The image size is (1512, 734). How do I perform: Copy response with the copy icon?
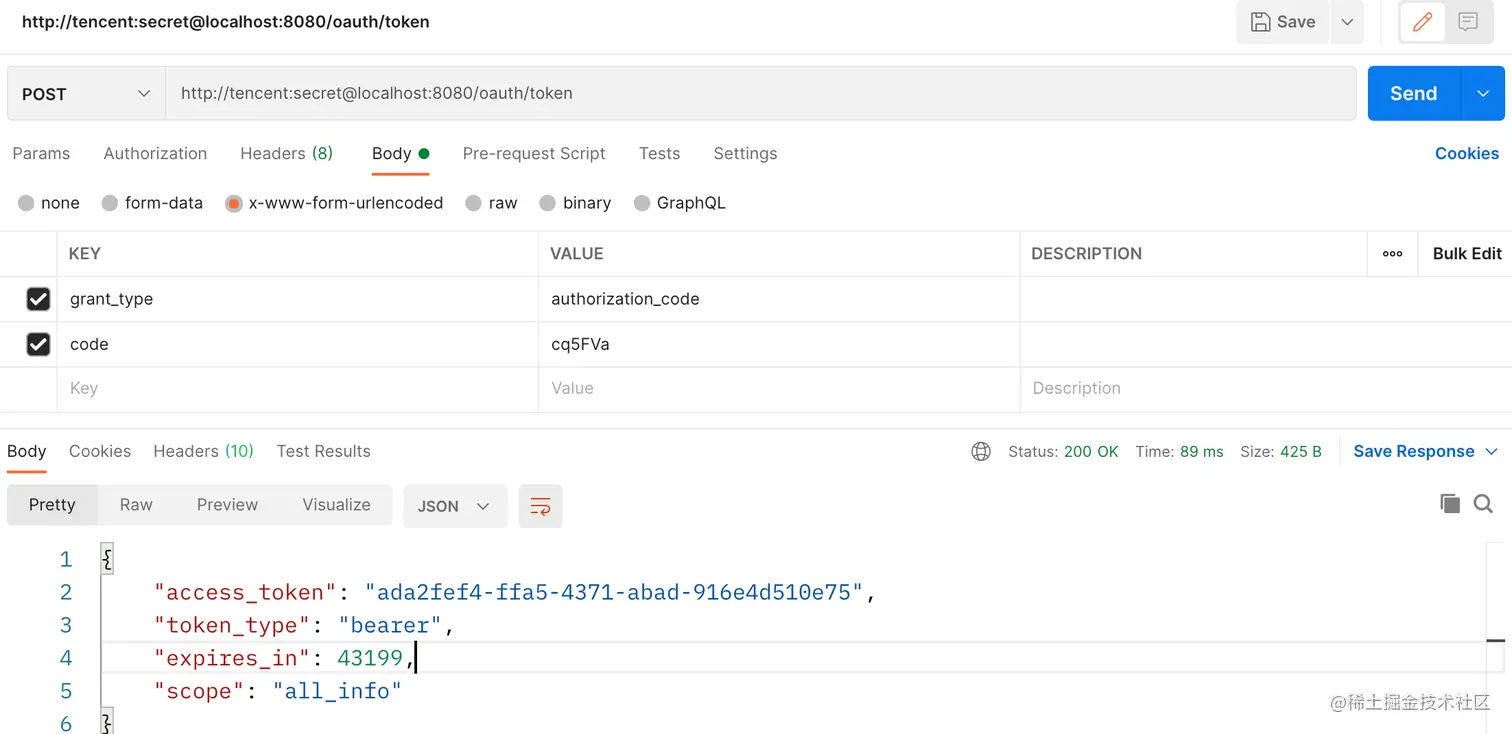1449,503
